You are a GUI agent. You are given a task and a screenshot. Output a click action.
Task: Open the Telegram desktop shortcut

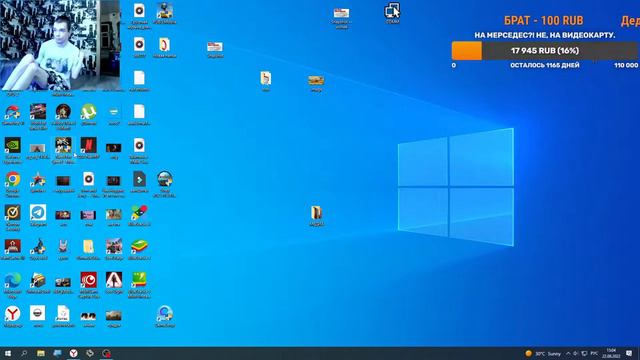click(38, 213)
